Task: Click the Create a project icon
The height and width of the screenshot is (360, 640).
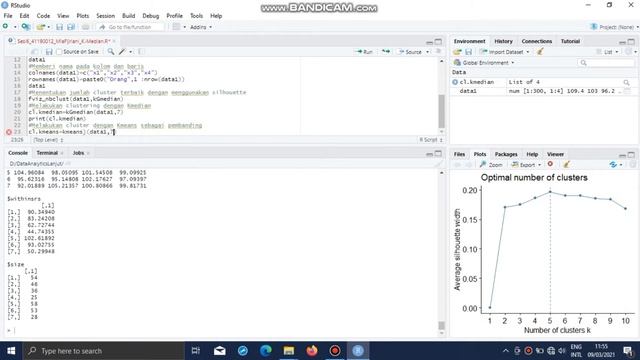Action: coord(26,27)
